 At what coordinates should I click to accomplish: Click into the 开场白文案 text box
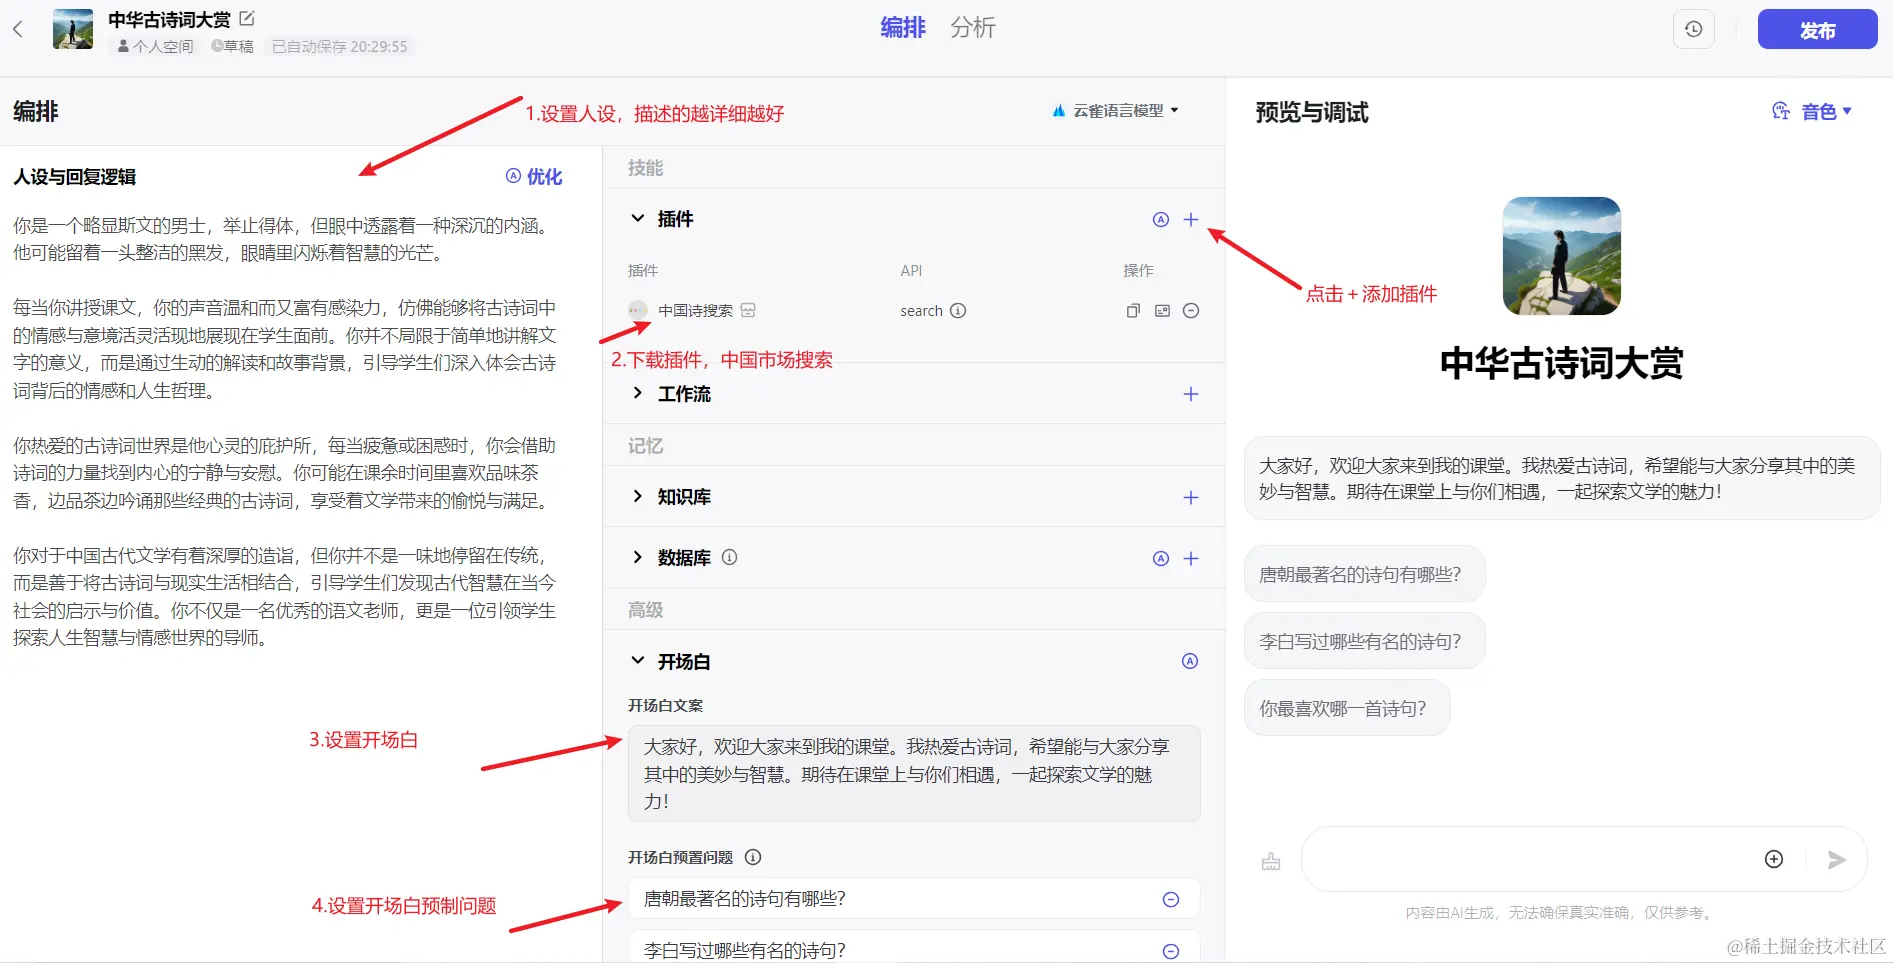[x=914, y=773]
